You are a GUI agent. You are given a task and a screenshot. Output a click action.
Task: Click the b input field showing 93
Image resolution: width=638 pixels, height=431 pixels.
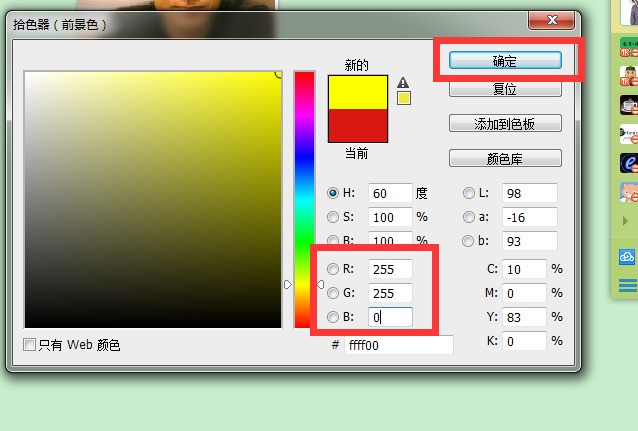pos(529,241)
